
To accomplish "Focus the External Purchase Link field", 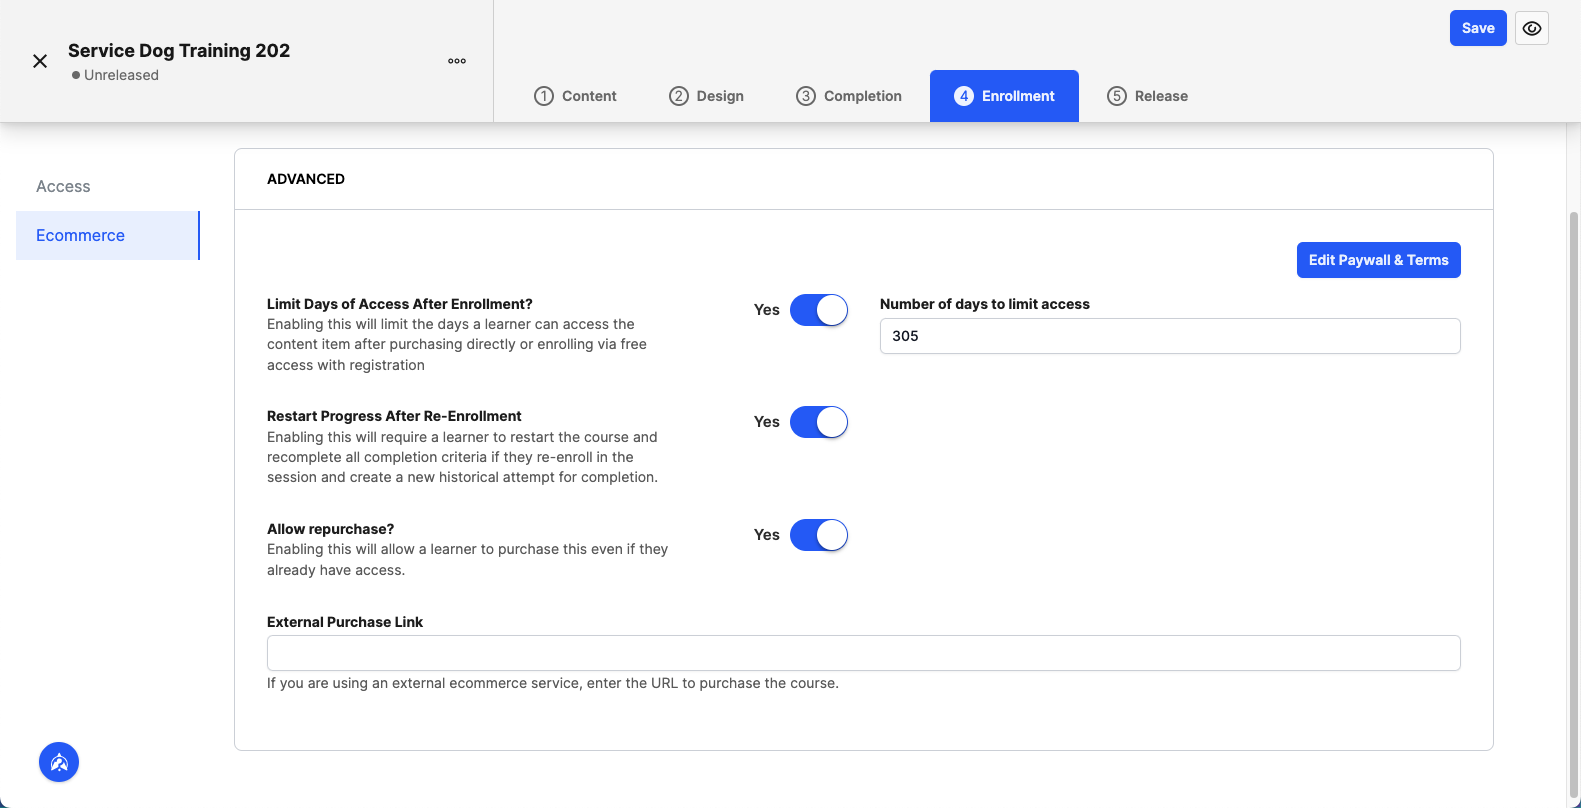I will (863, 653).
